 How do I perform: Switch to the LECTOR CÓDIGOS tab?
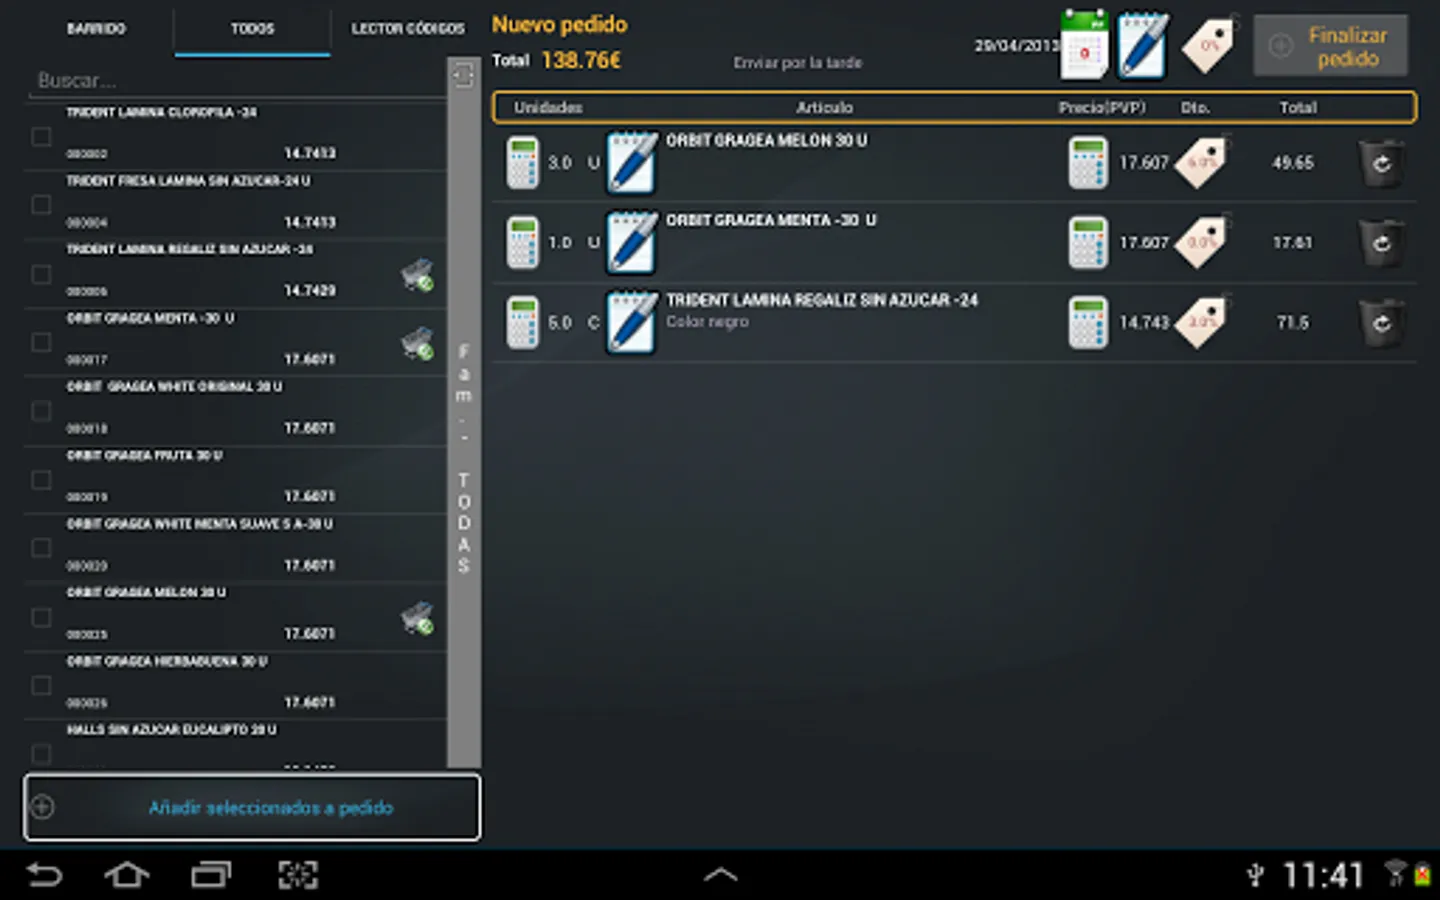click(408, 28)
